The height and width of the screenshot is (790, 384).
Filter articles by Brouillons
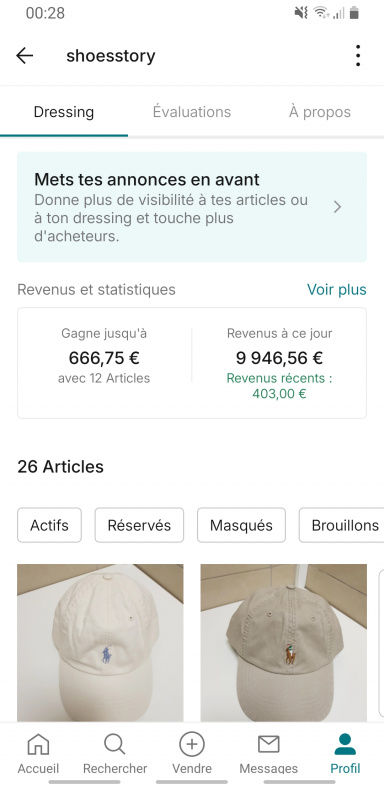(x=343, y=525)
